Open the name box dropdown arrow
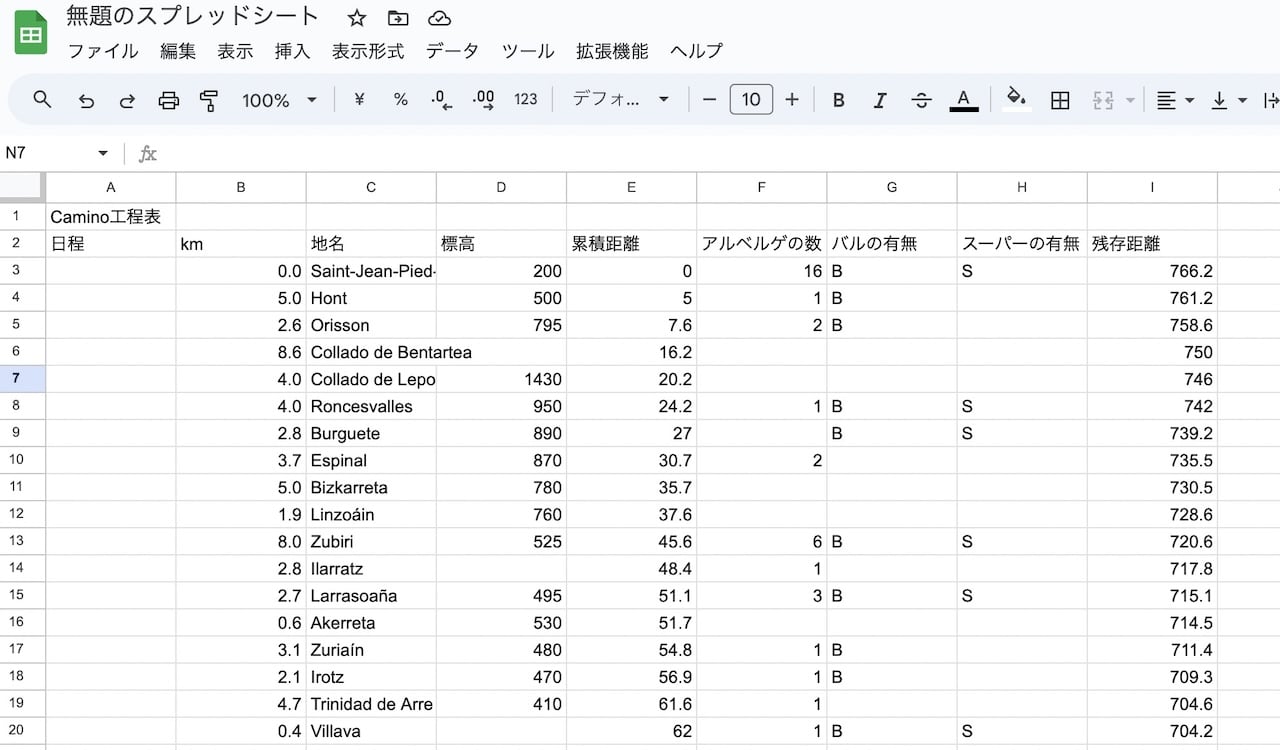The image size is (1280, 750). click(103, 153)
